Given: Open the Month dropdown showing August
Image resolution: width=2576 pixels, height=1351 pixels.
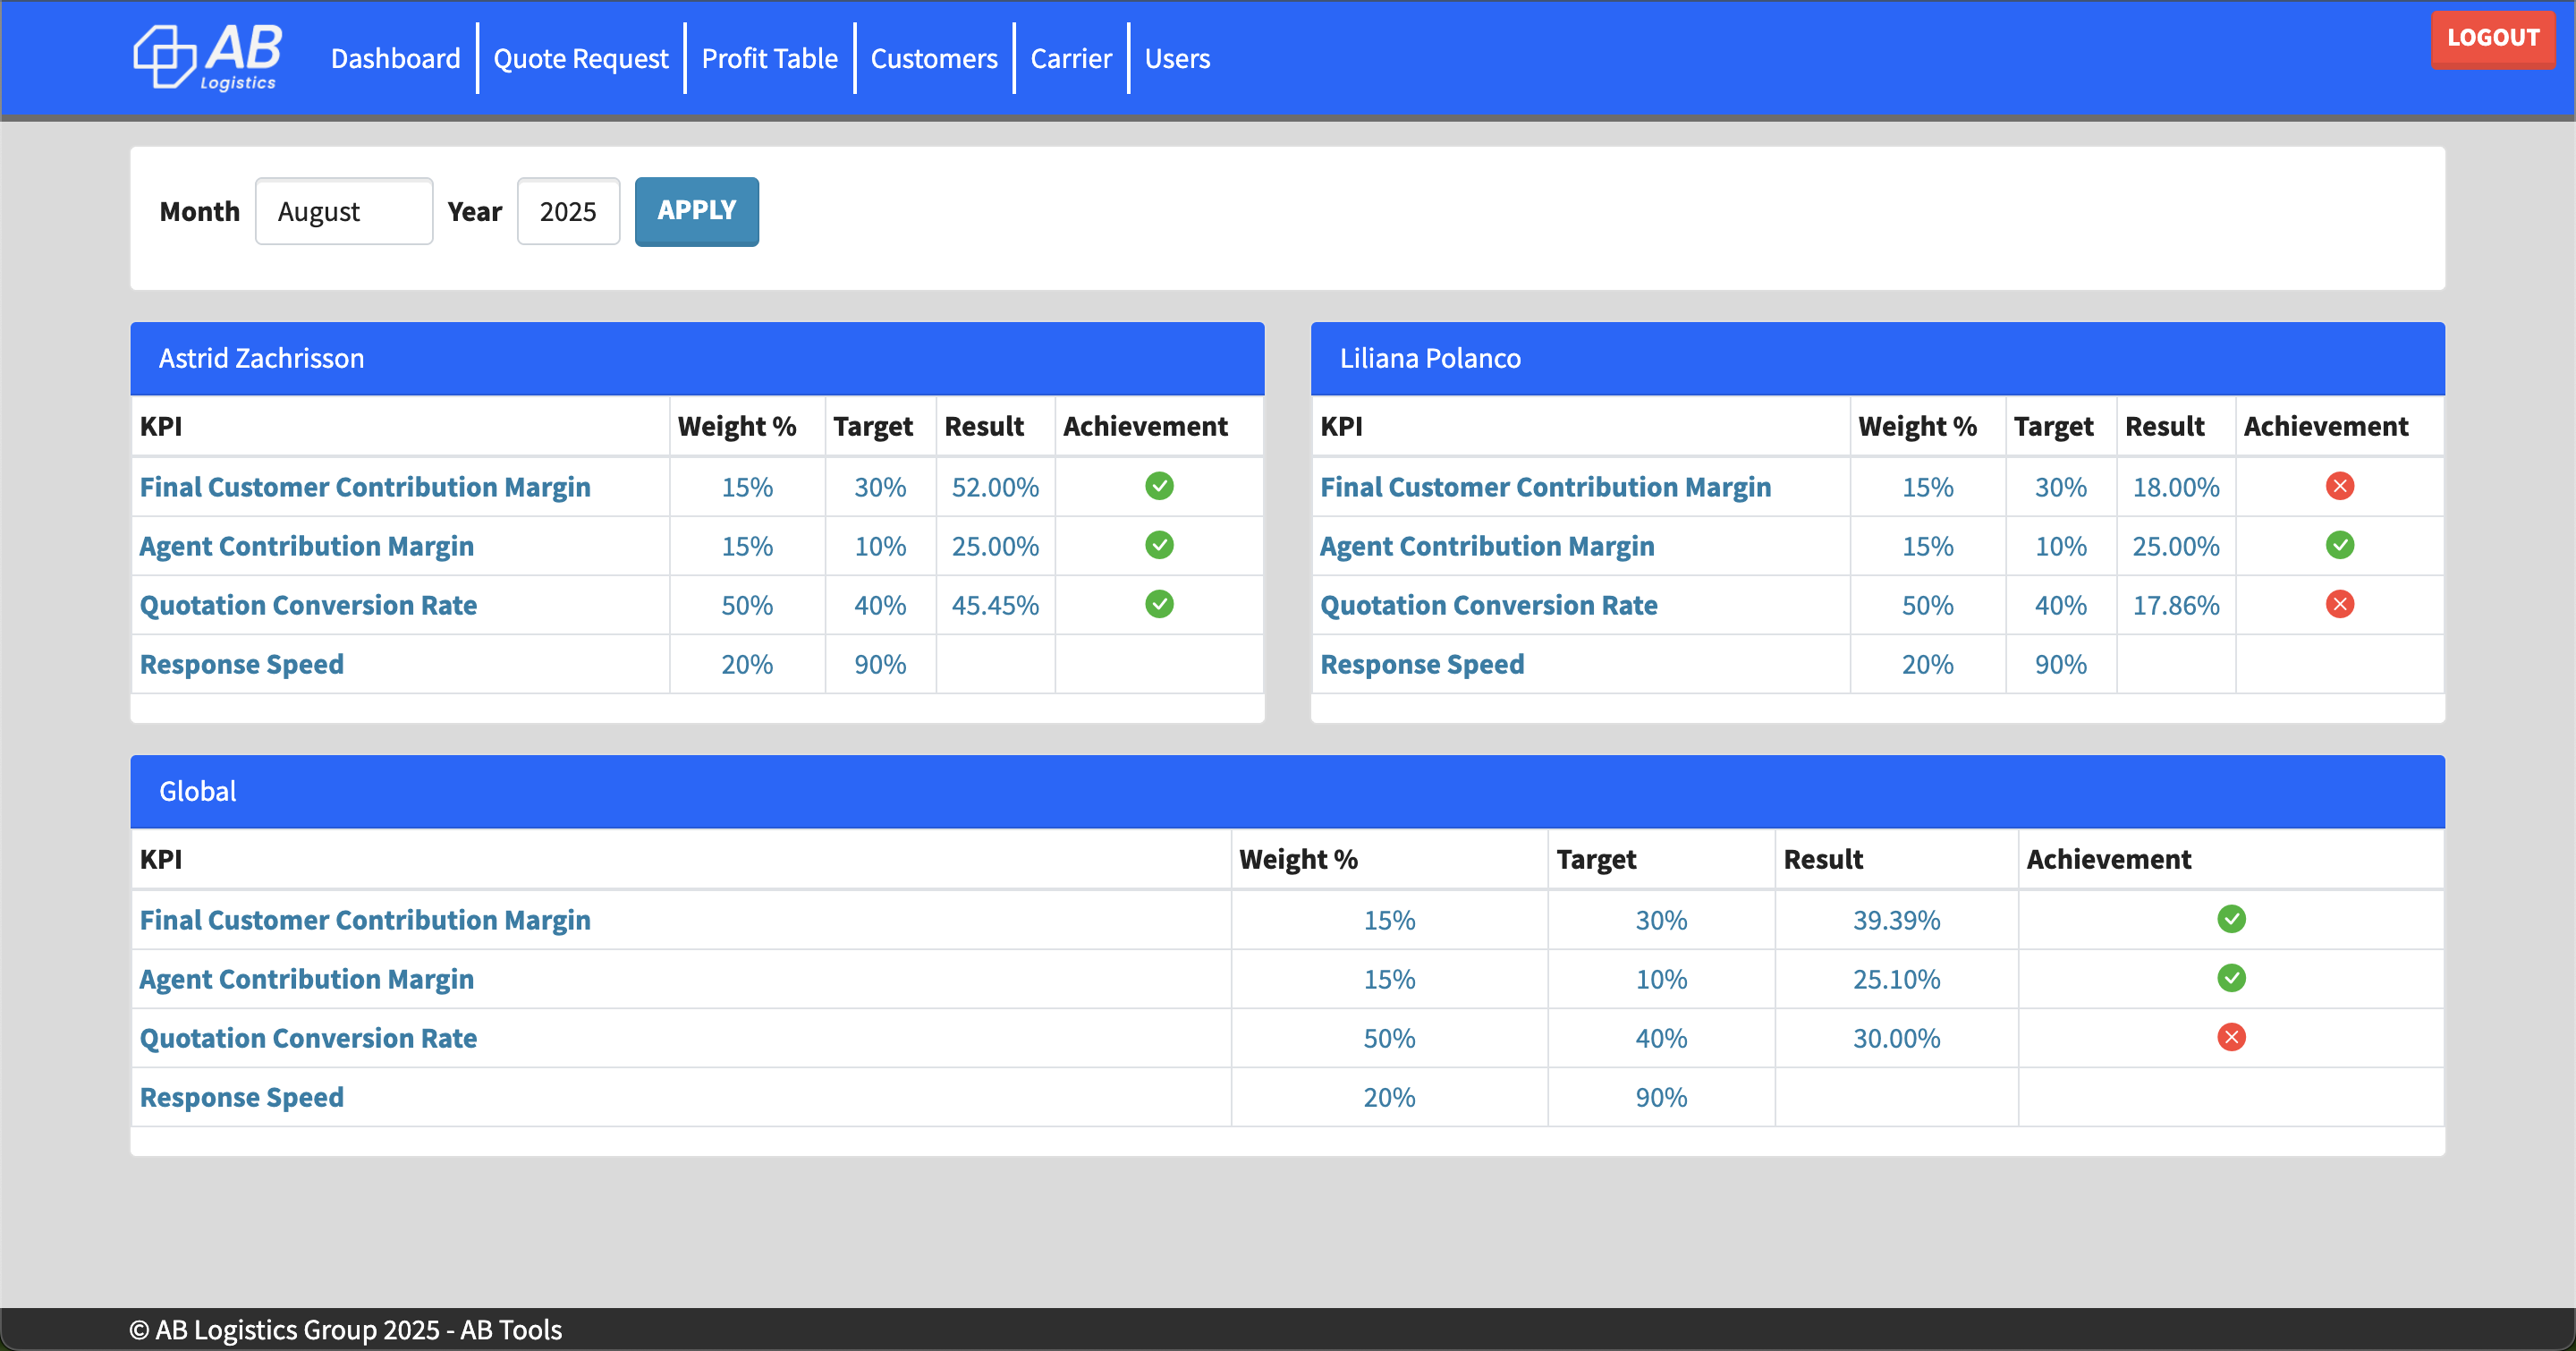Looking at the screenshot, I should [x=343, y=212].
